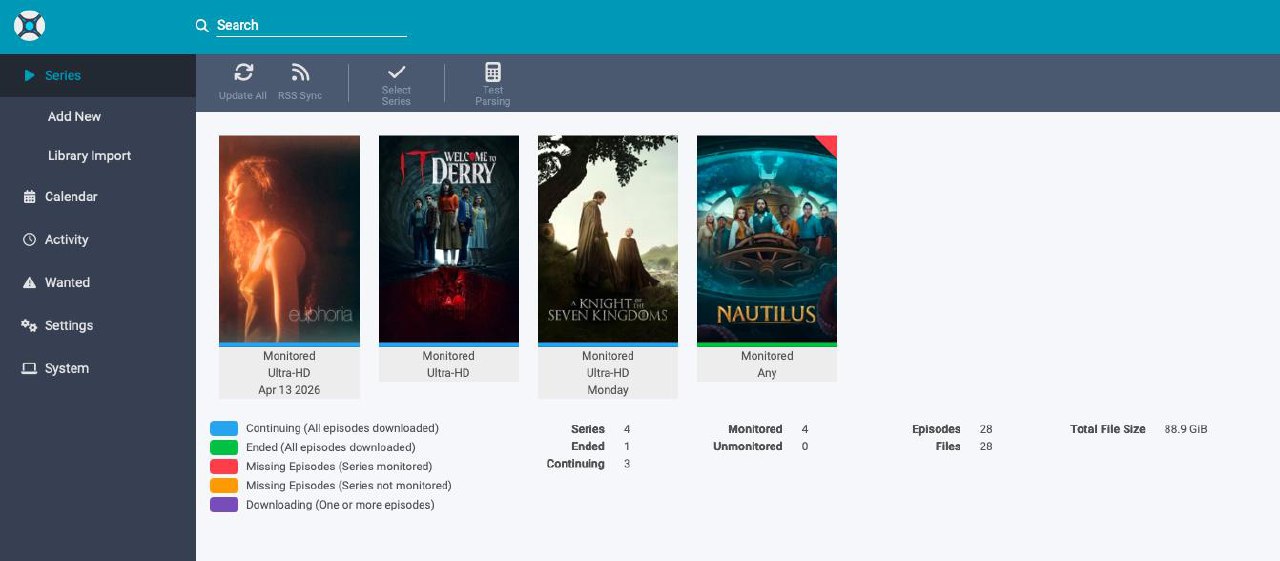
Task: Open the Nautilus series poster
Action: coord(766,239)
